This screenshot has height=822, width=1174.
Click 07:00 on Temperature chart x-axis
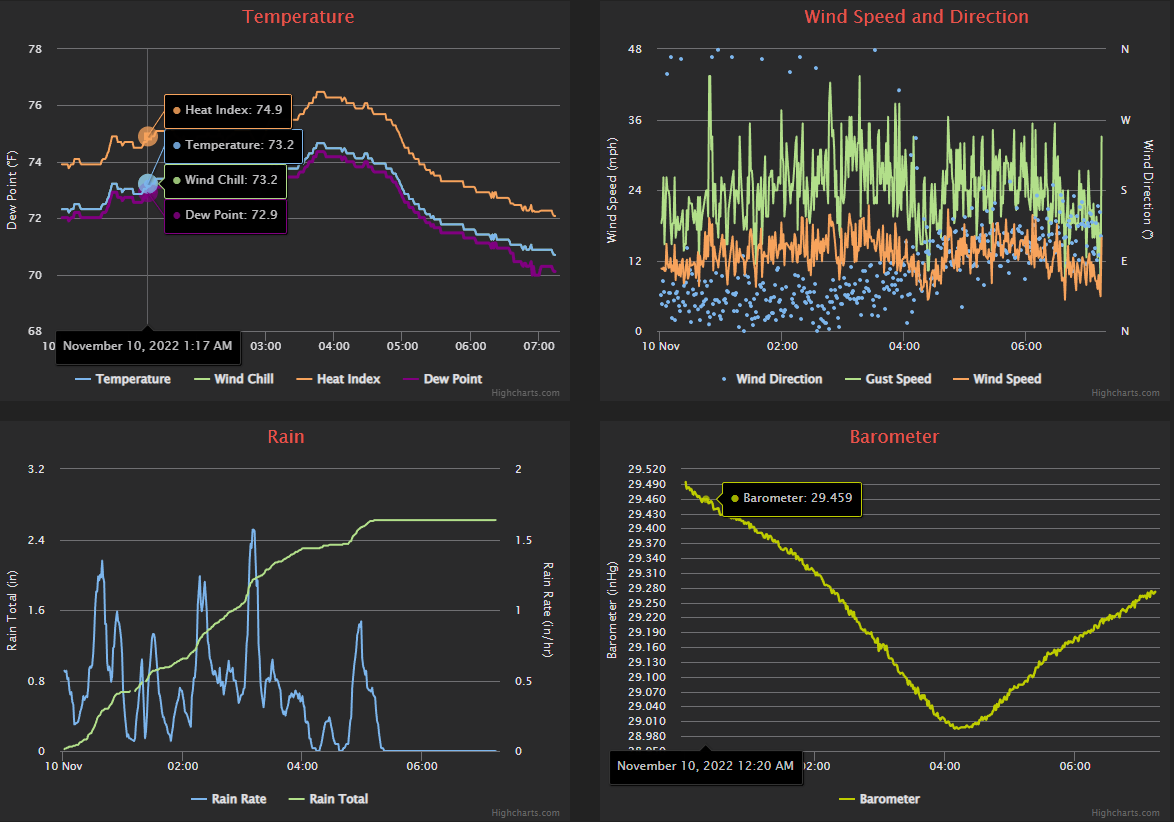point(539,346)
